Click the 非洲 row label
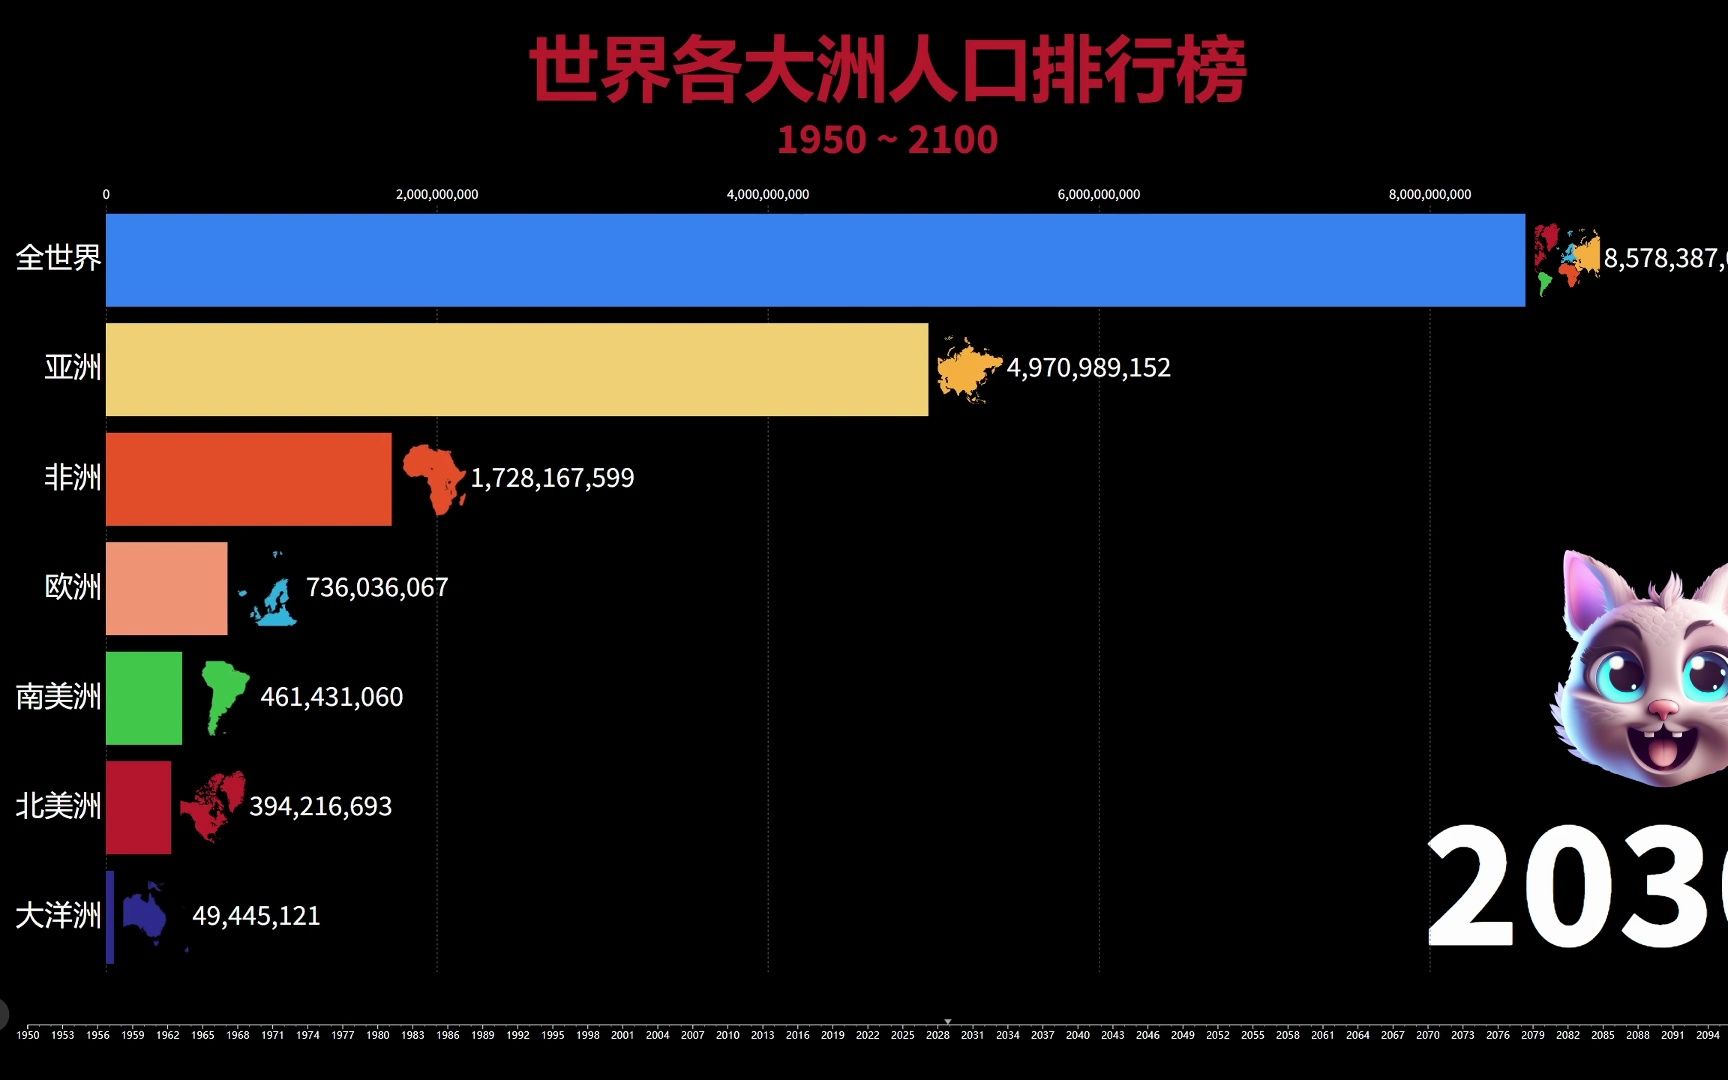Viewport: 1728px width, 1080px height. pos(73,477)
